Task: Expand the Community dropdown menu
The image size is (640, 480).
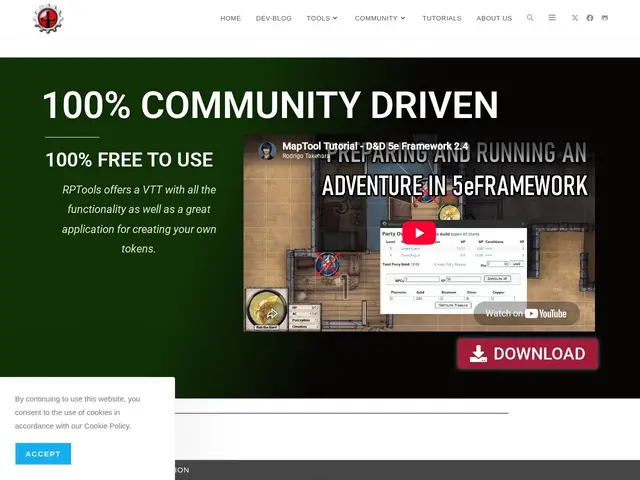Action: 380,18
